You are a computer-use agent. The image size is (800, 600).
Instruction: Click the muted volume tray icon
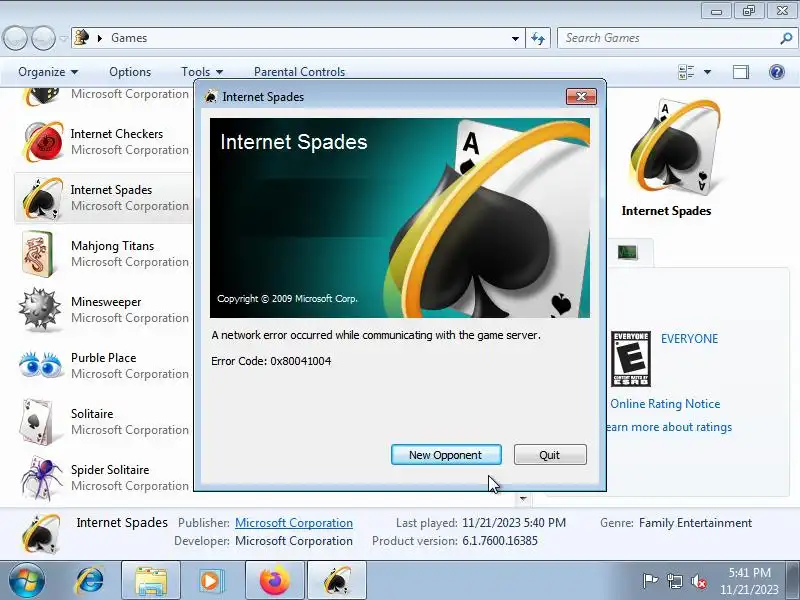(x=698, y=581)
